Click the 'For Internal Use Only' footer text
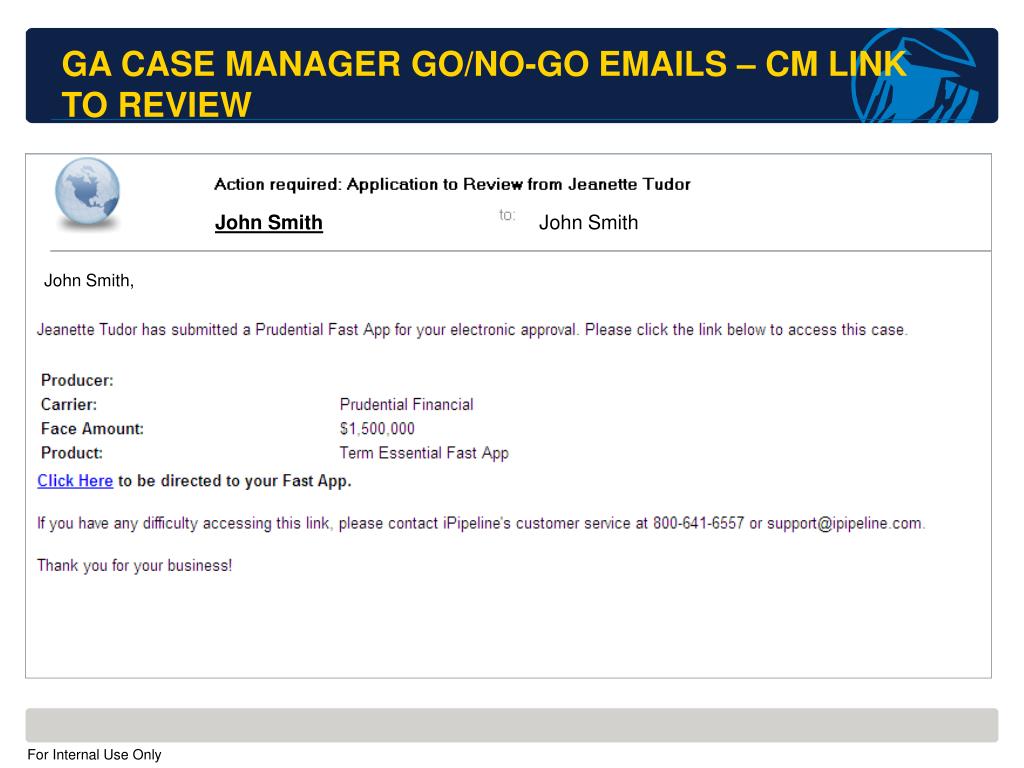 [94, 755]
